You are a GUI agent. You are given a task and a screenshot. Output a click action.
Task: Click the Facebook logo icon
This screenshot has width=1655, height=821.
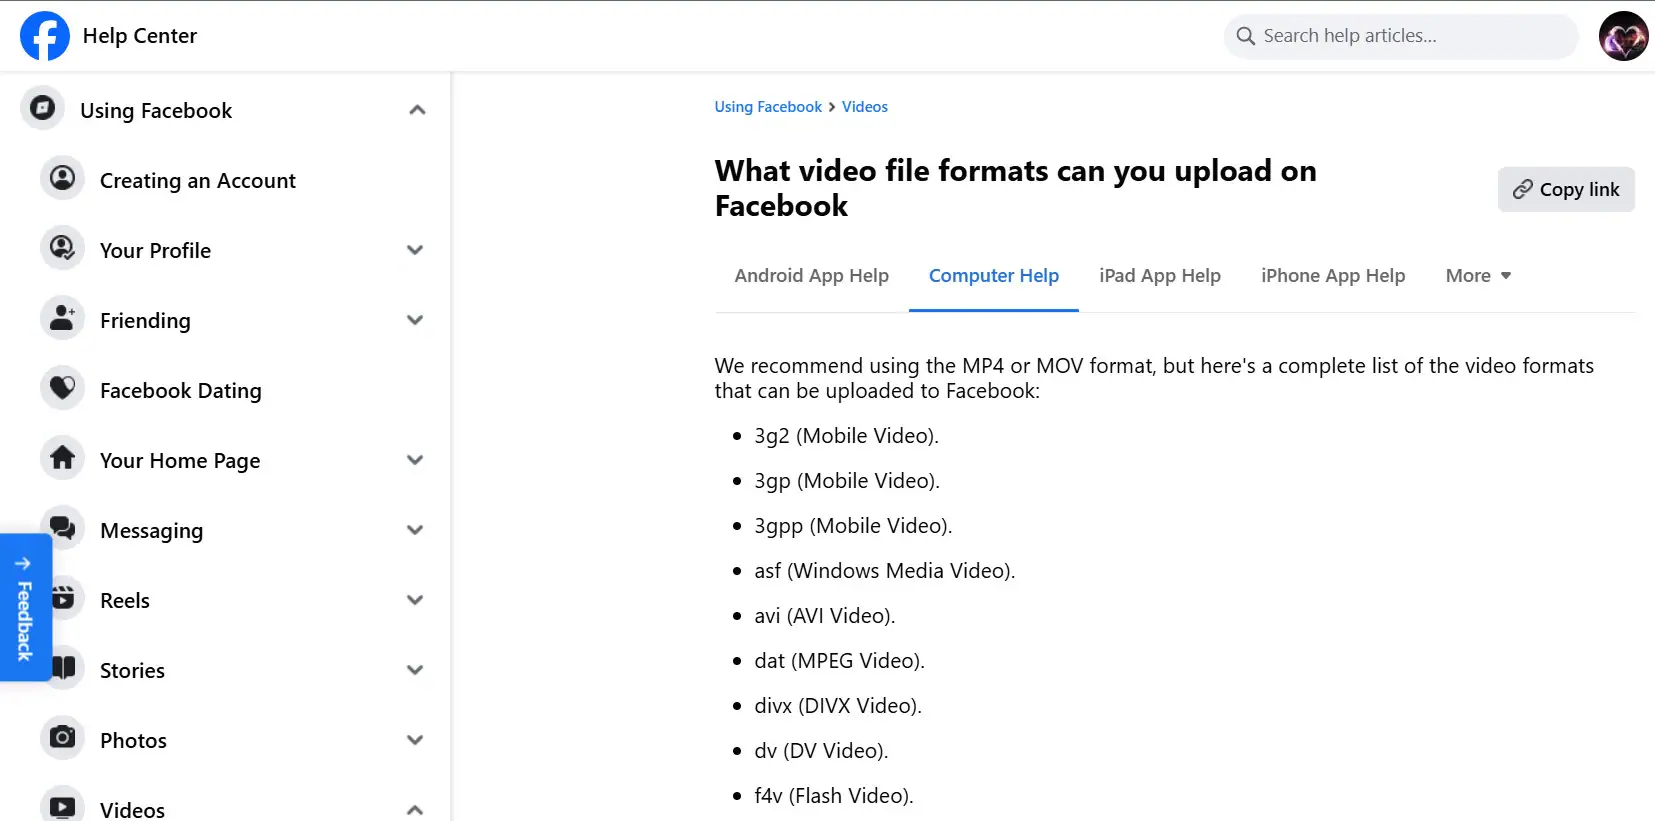[45, 36]
